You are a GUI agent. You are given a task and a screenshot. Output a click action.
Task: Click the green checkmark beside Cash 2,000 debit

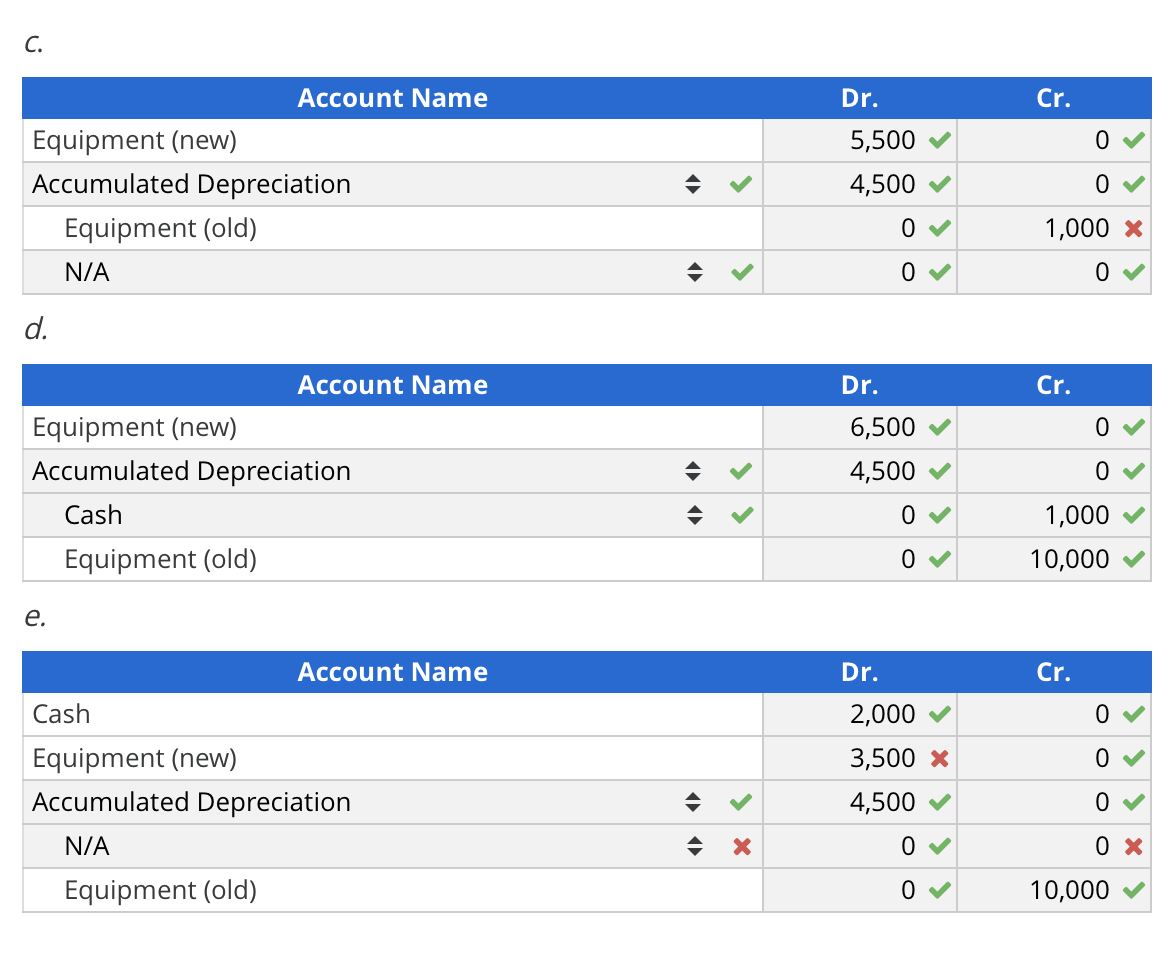click(x=940, y=714)
